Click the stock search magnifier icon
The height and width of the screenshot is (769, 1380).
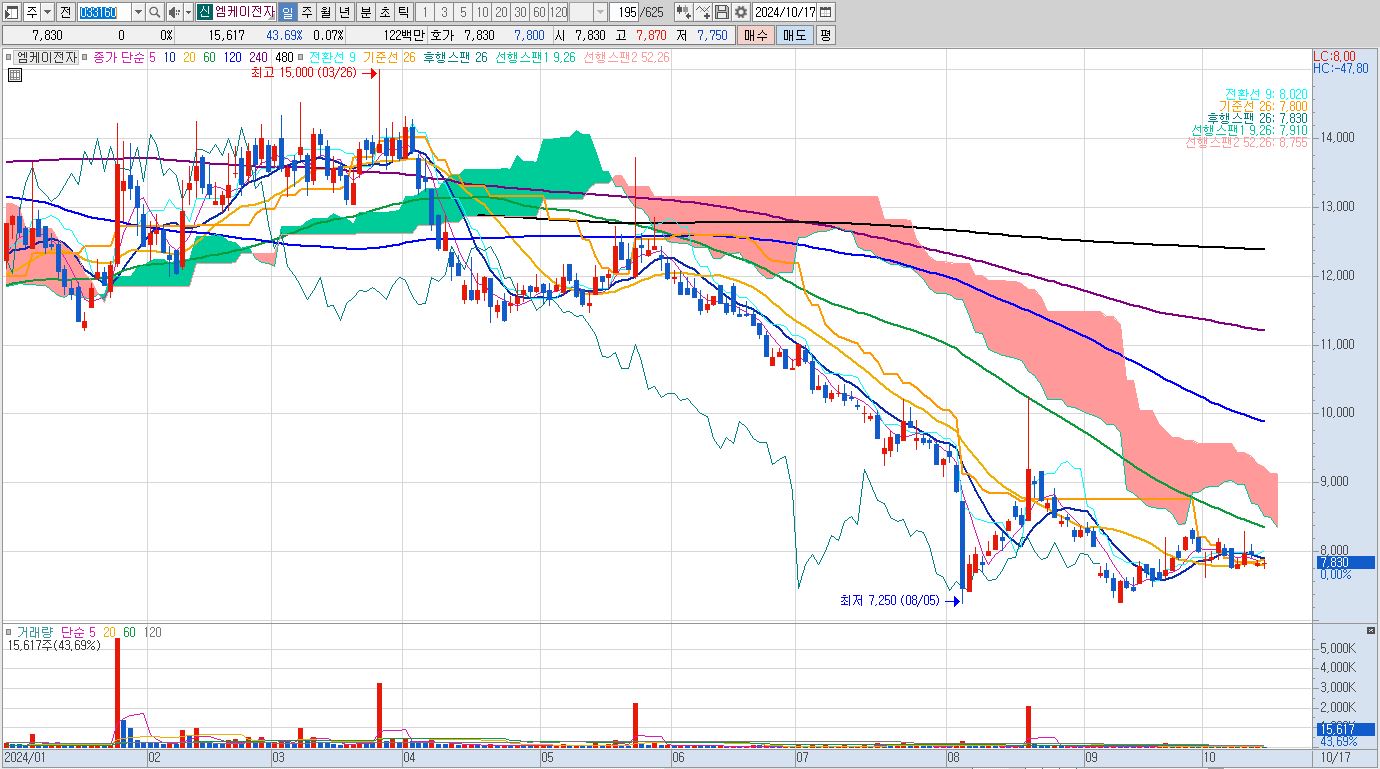point(155,12)
